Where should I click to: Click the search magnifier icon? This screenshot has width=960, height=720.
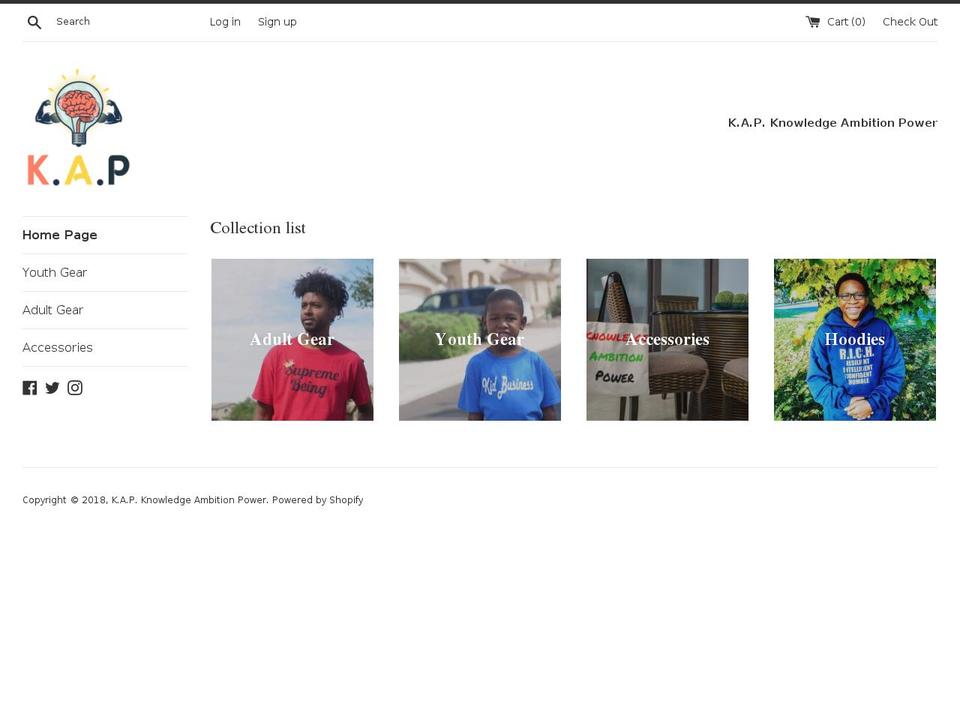[34, 23]
